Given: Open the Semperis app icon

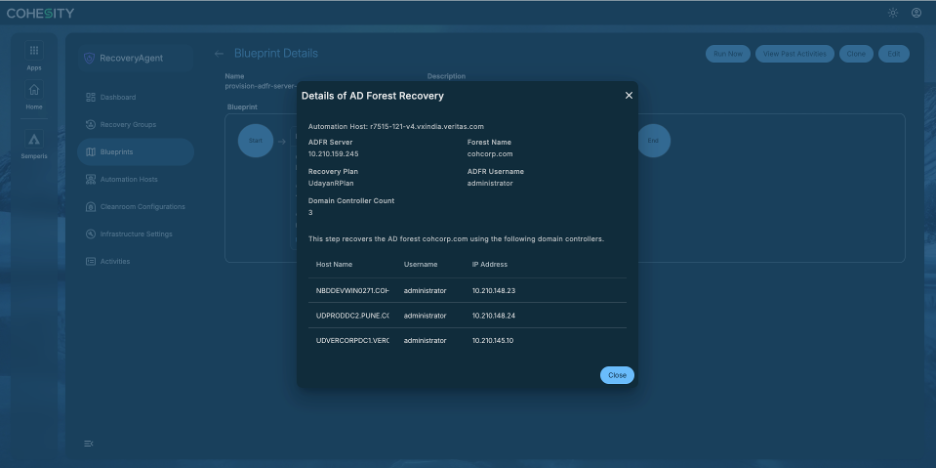Looking at the screenshot, I should (34, 139).
